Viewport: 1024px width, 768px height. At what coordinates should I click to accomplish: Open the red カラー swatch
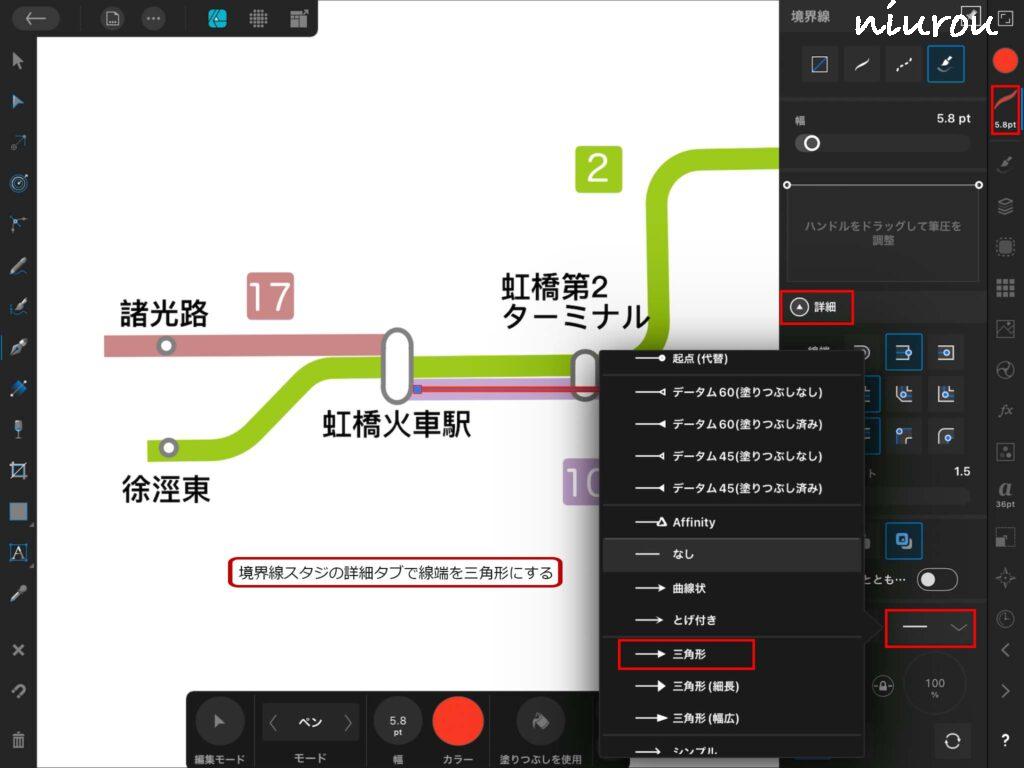click(x=458, y=720)
